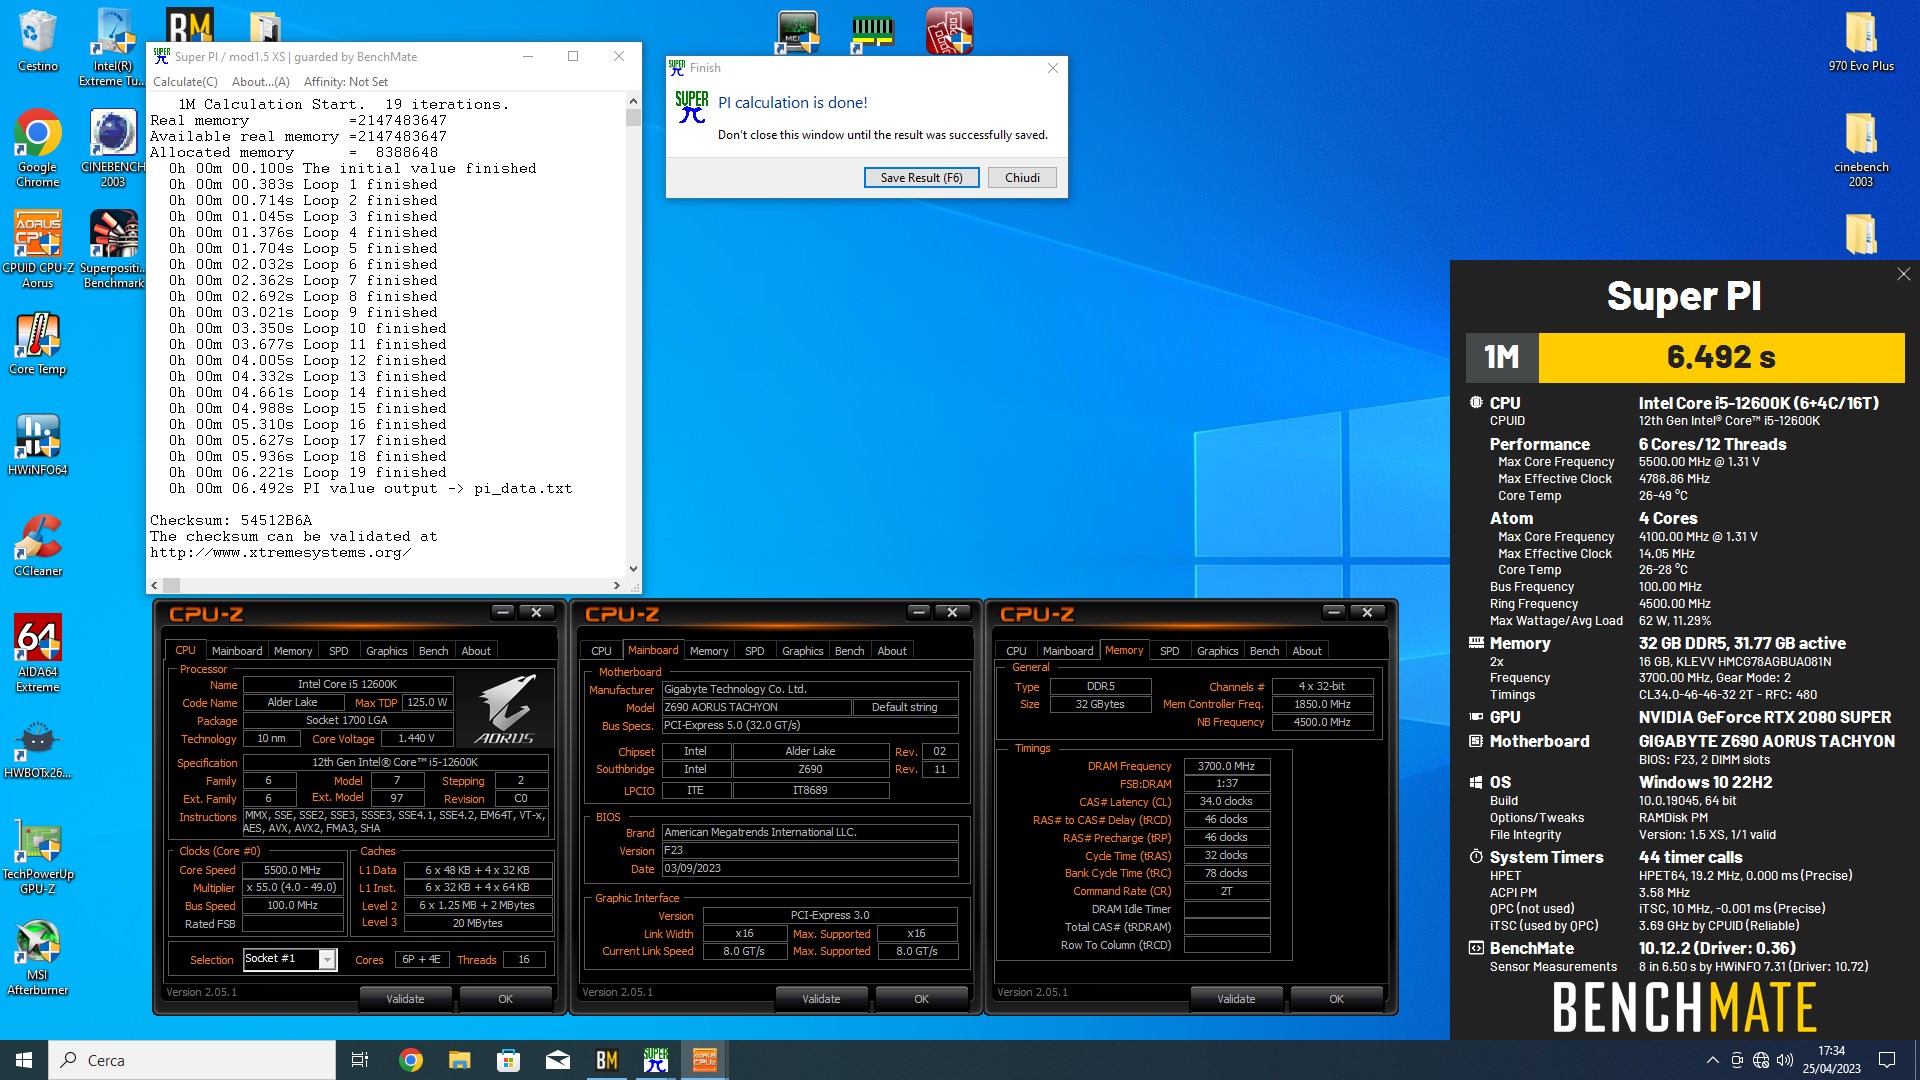Open CCleaner desktop icon
This screenshot has width=1920, height=1080.
click(38, 545)
